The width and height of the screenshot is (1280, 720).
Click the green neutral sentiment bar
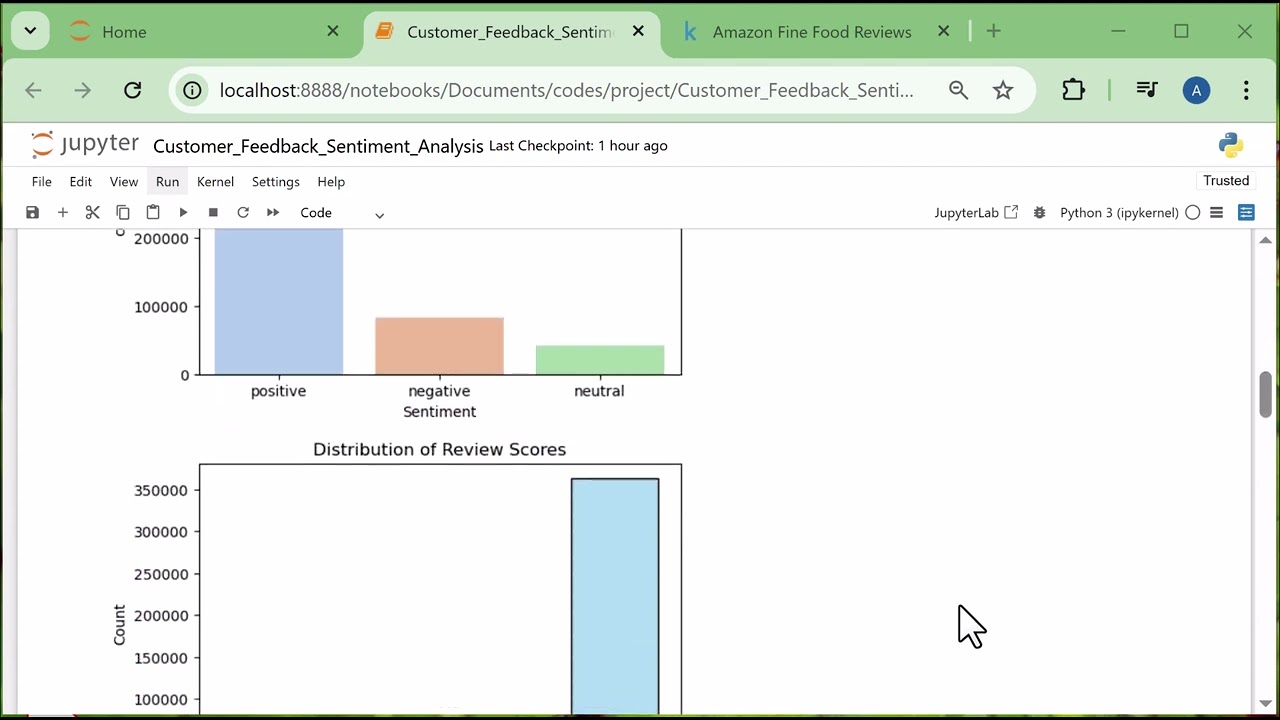coord(600,360)
